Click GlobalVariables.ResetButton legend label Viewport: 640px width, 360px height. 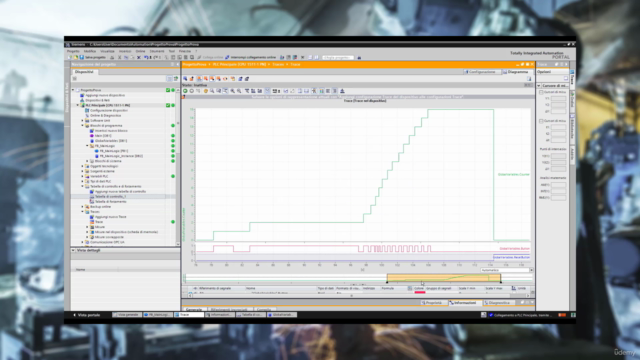point(511,257)
